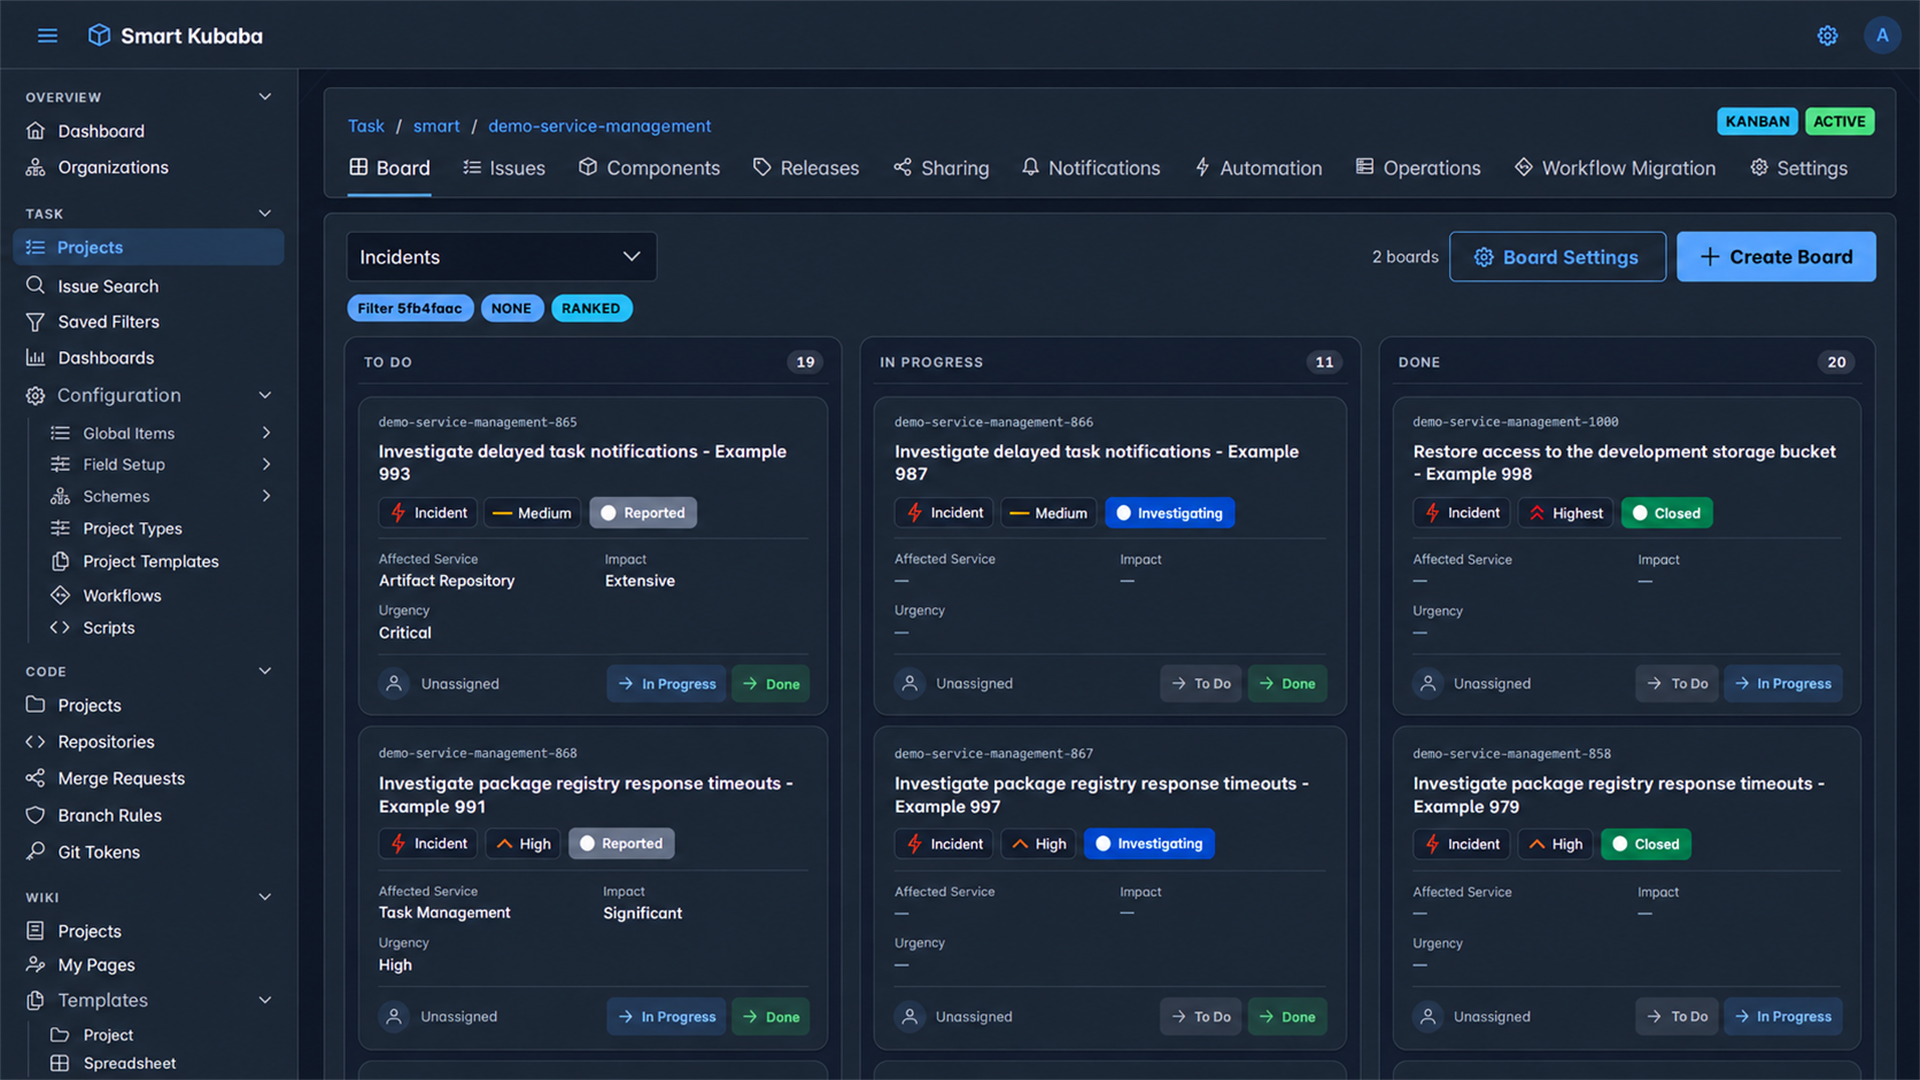
Task: Click Dashboards chart icon
Action: 36,358
